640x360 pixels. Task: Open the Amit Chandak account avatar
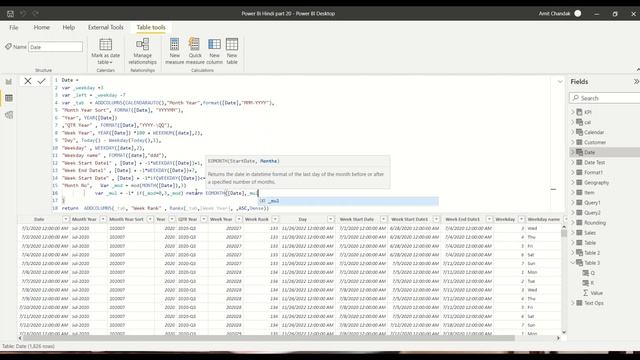coord(578,13)
